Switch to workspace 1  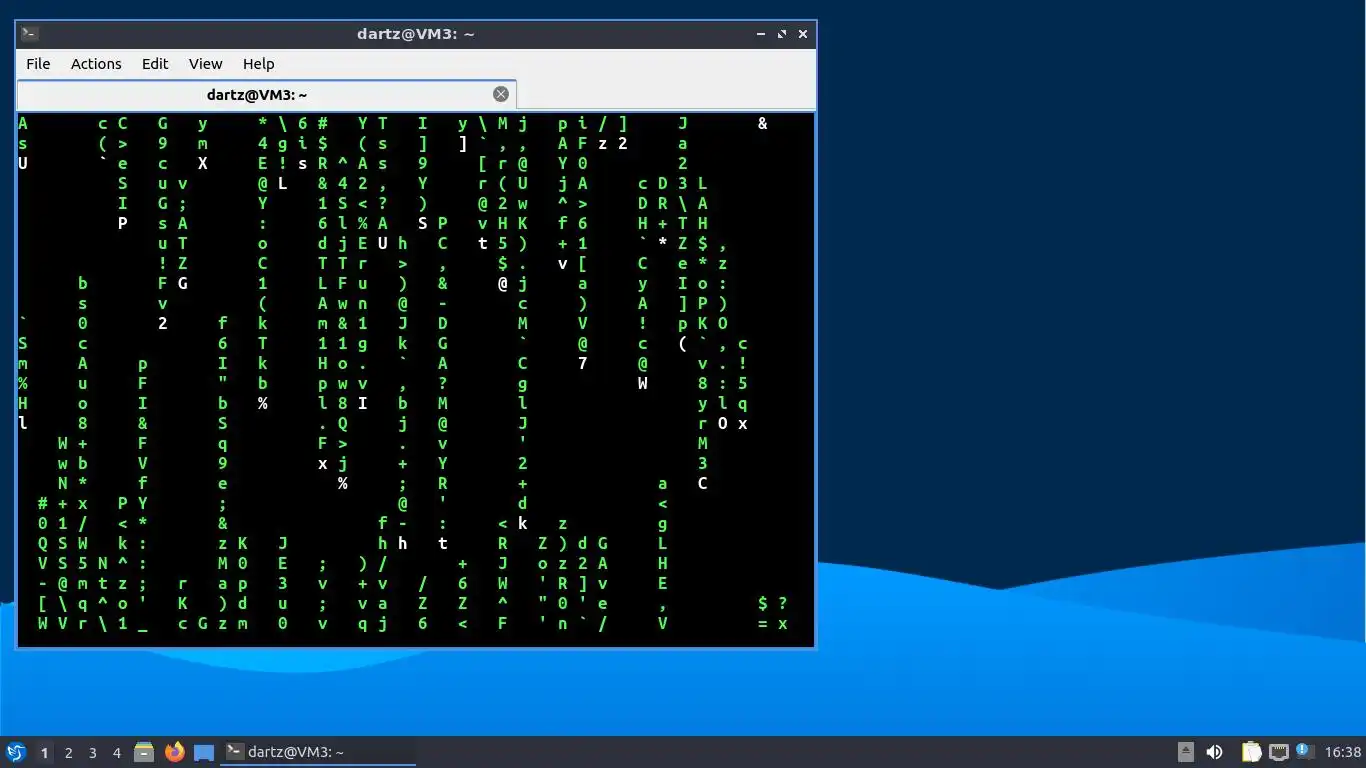[x=44, y=752]
